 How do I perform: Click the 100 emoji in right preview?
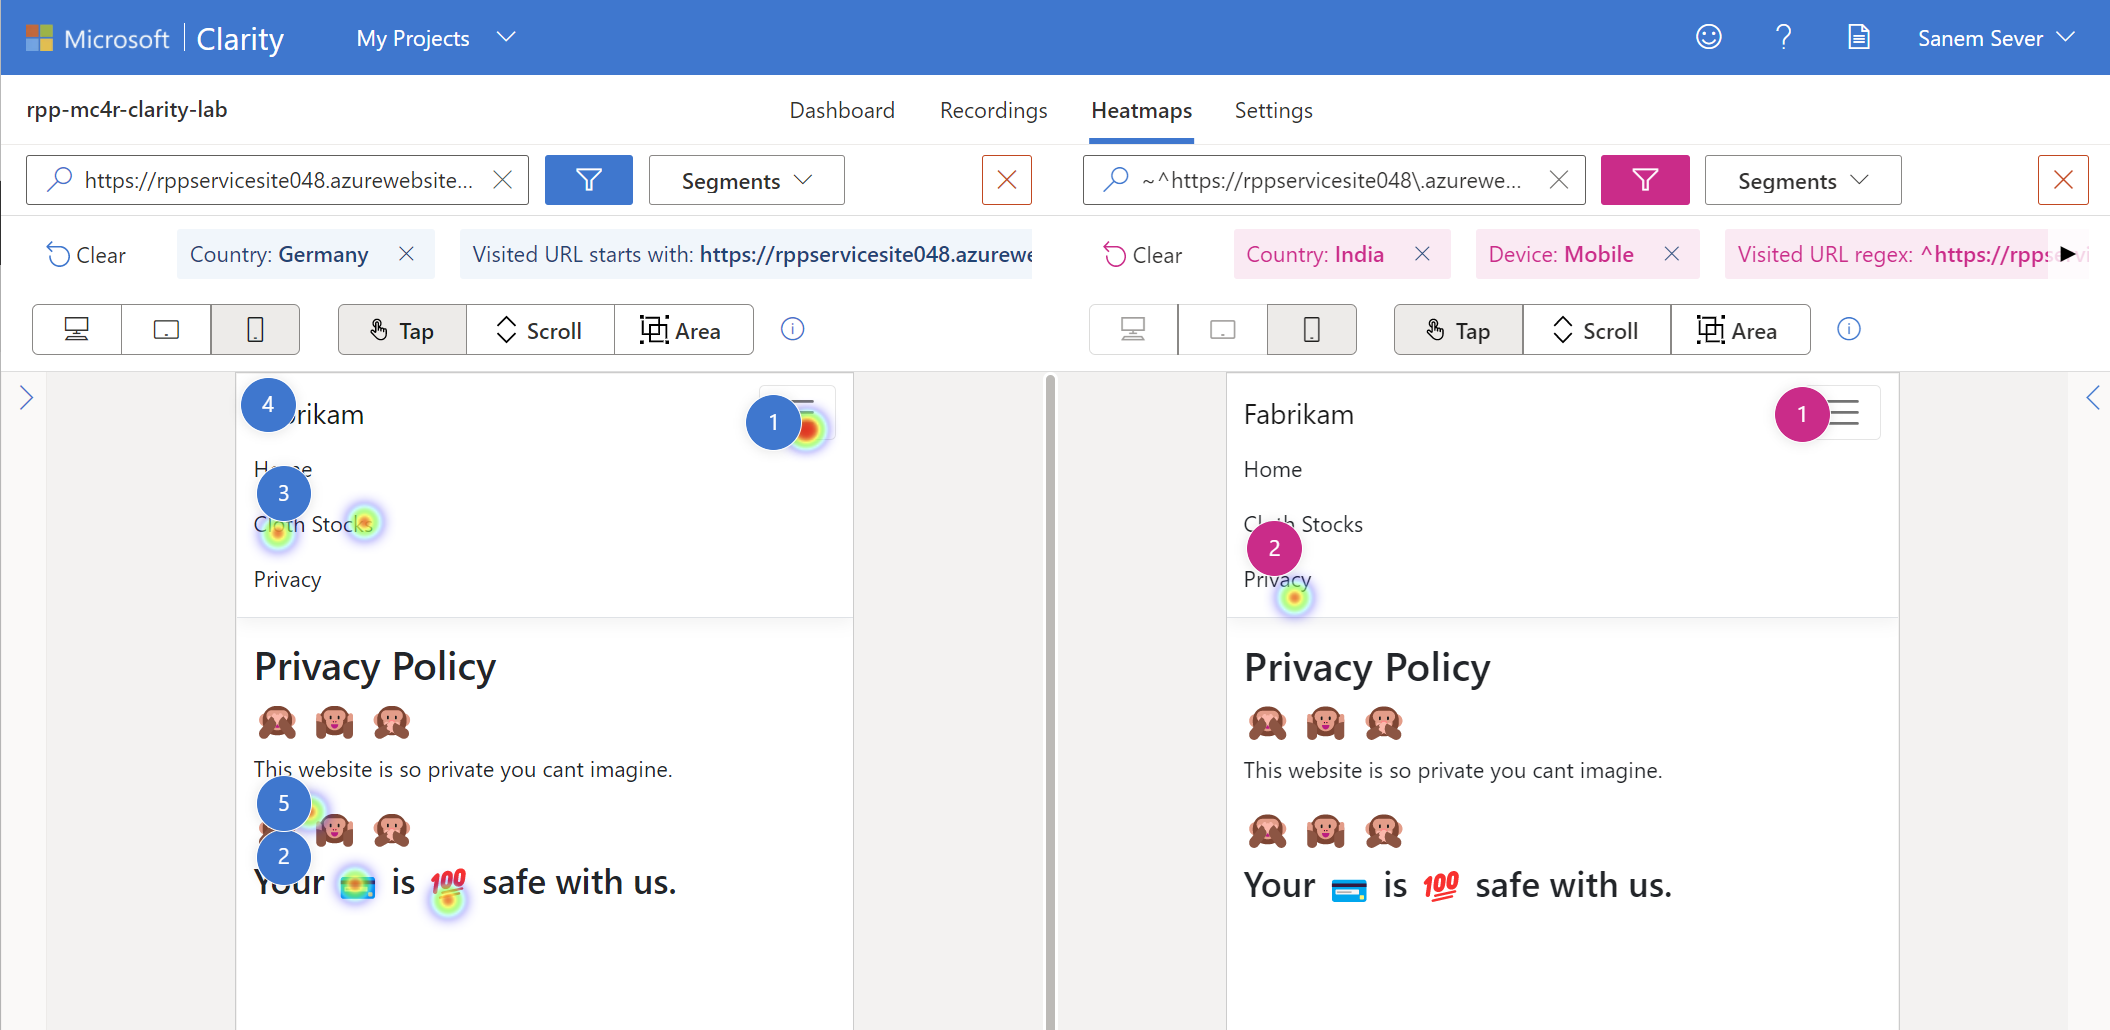tap(1441, 885)
